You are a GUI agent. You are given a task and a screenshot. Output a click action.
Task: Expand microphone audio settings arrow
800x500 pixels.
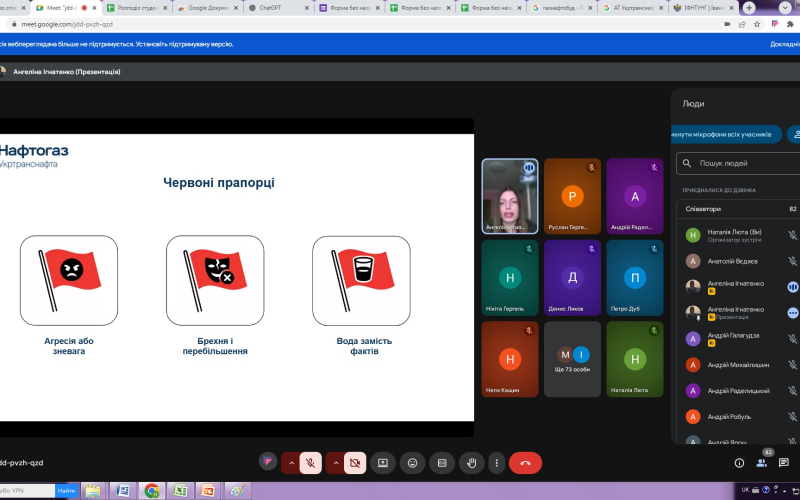pyautogui.click(x=291, y=463)
